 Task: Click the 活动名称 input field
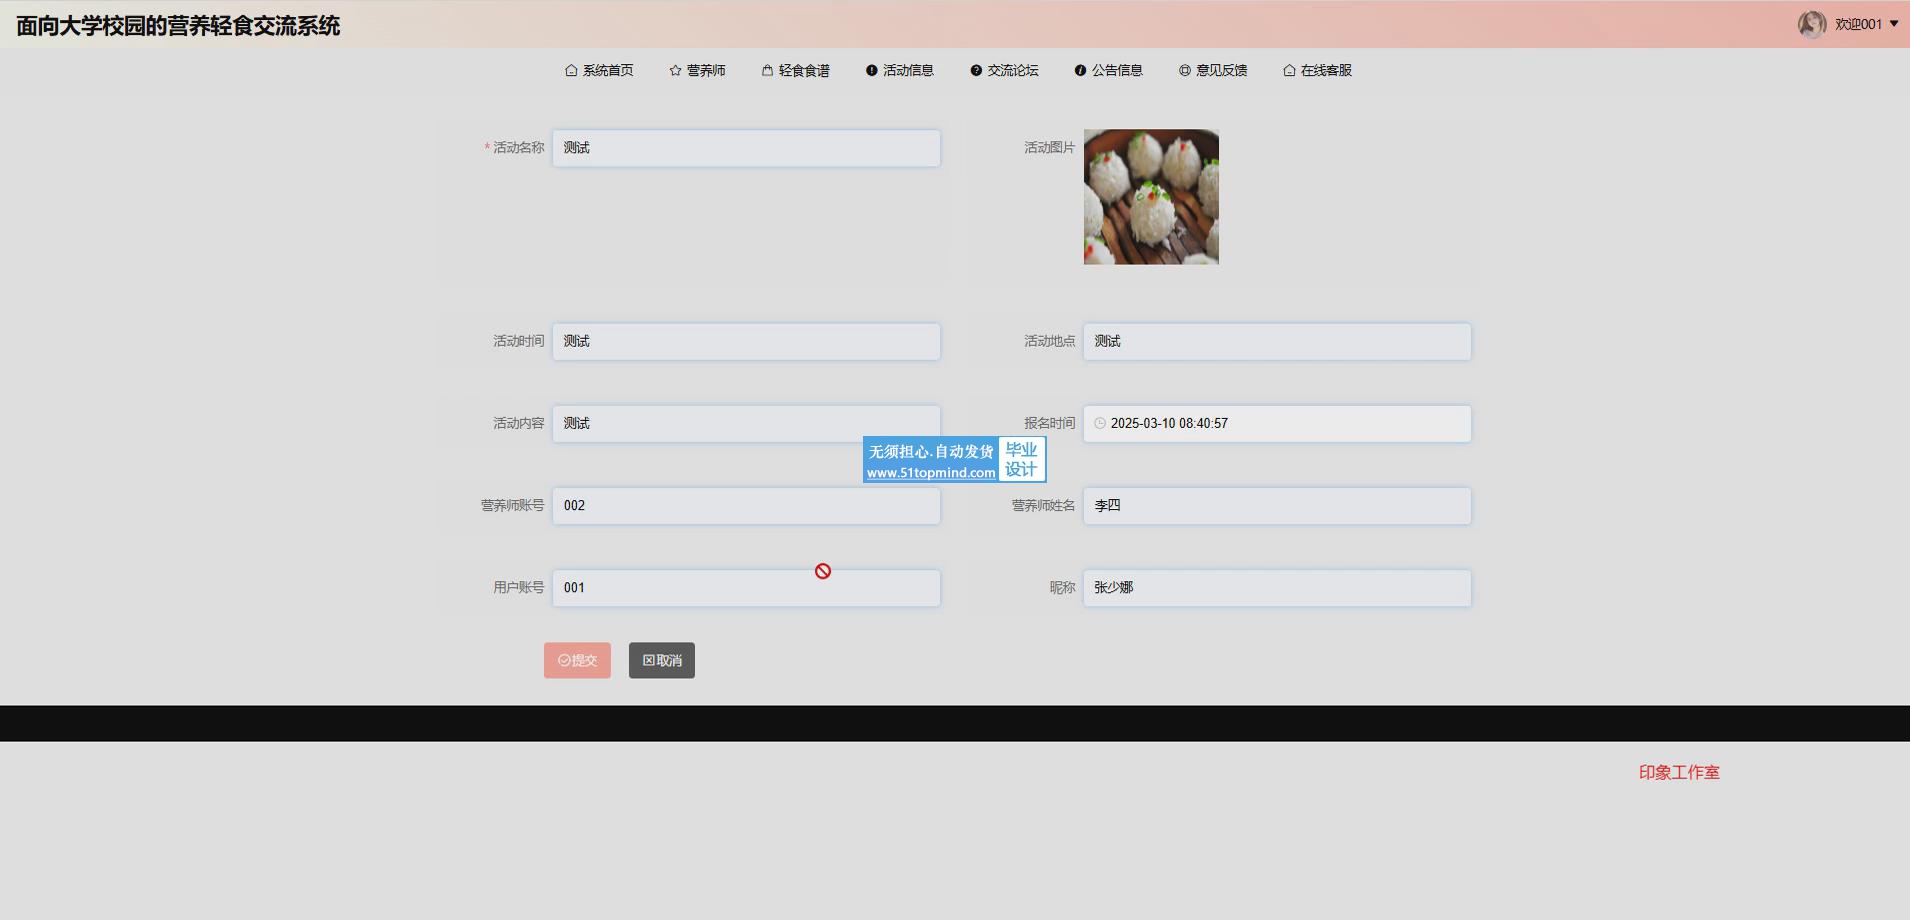pyautogui.click(x=746, y=148)
